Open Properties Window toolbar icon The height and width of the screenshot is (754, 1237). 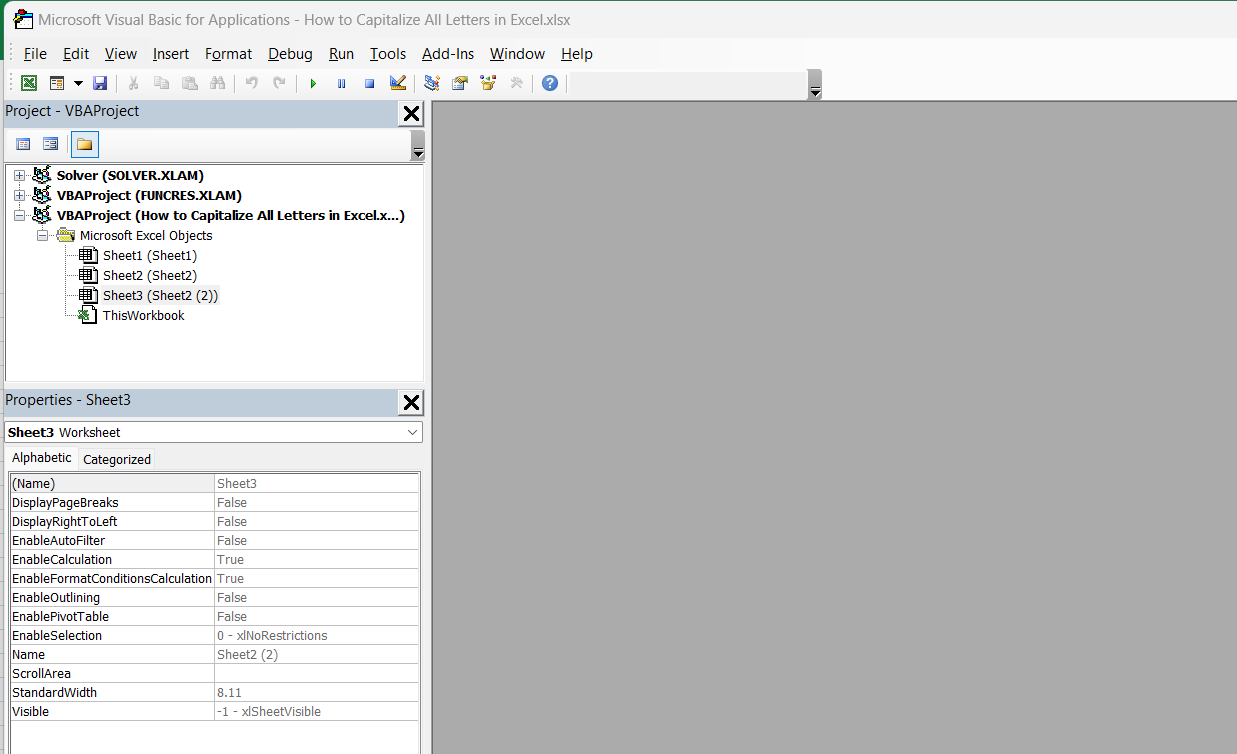(460, 83)
